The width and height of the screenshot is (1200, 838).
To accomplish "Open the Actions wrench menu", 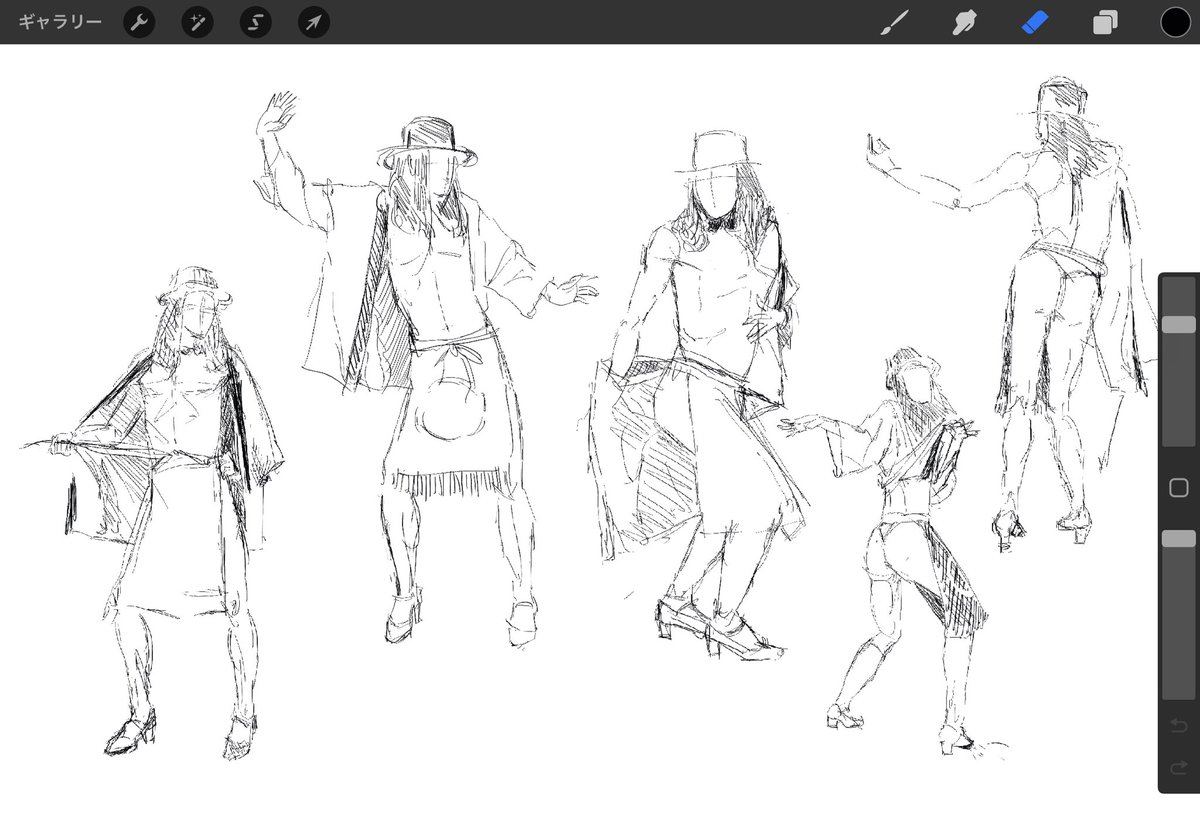I will click(x=139, y=22).
